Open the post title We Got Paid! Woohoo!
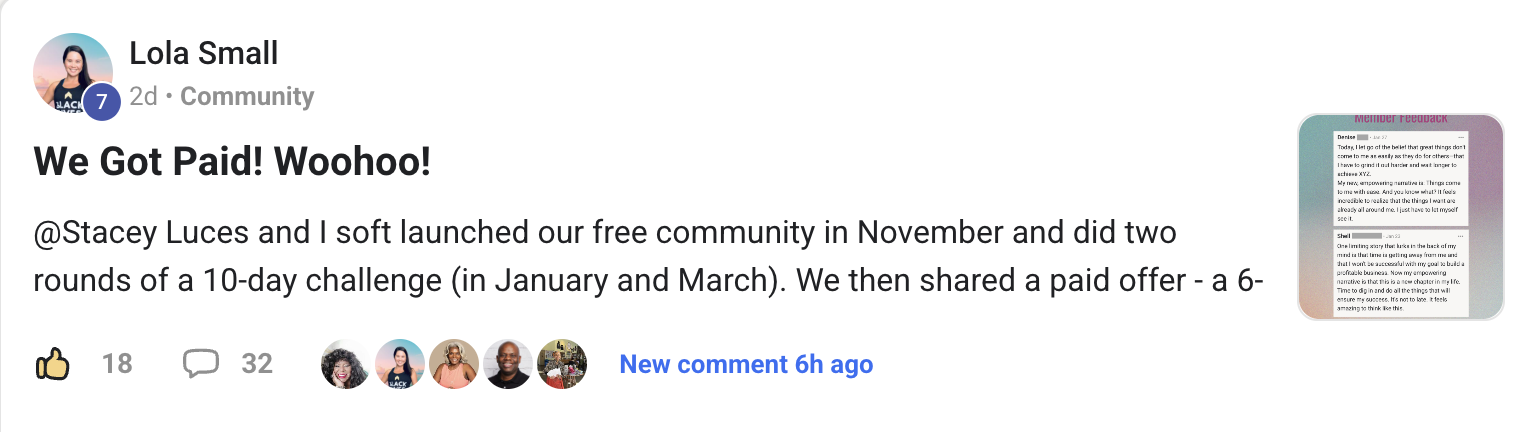This screenshot has width=1520, height=432. pos(232,163)
